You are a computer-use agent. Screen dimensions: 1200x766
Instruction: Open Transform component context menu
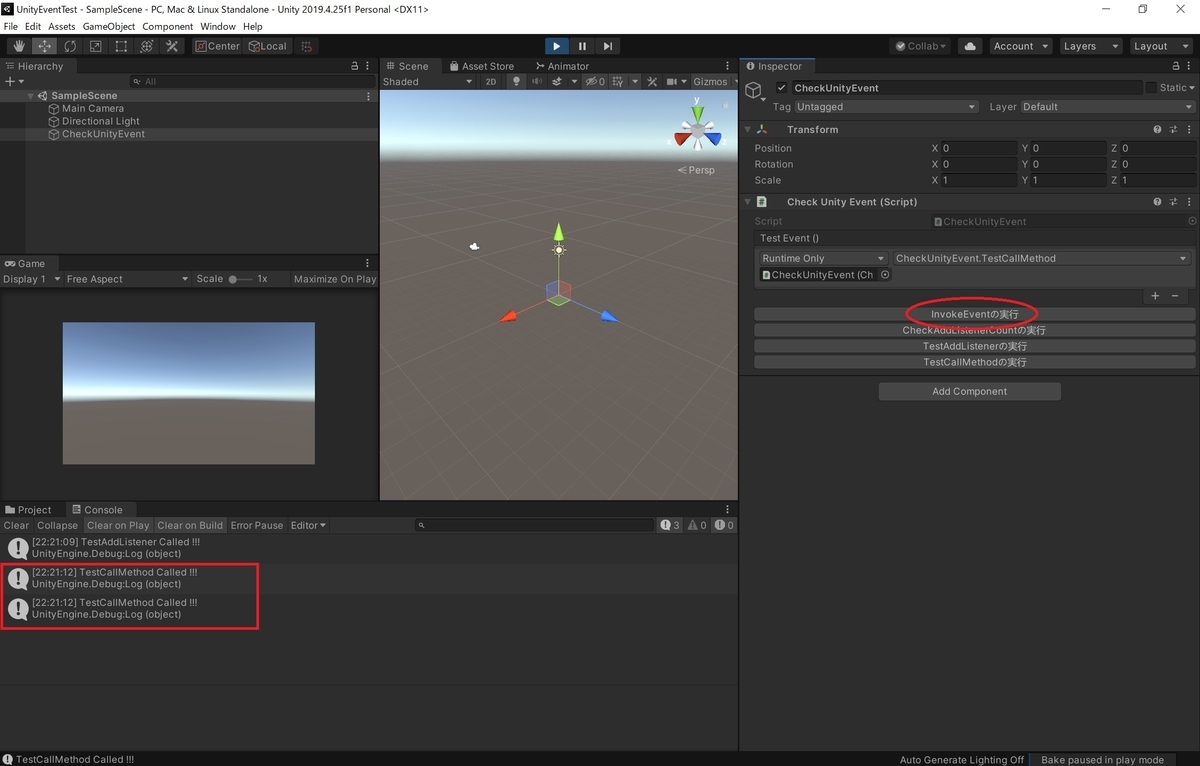click(x=1188, y=130)
